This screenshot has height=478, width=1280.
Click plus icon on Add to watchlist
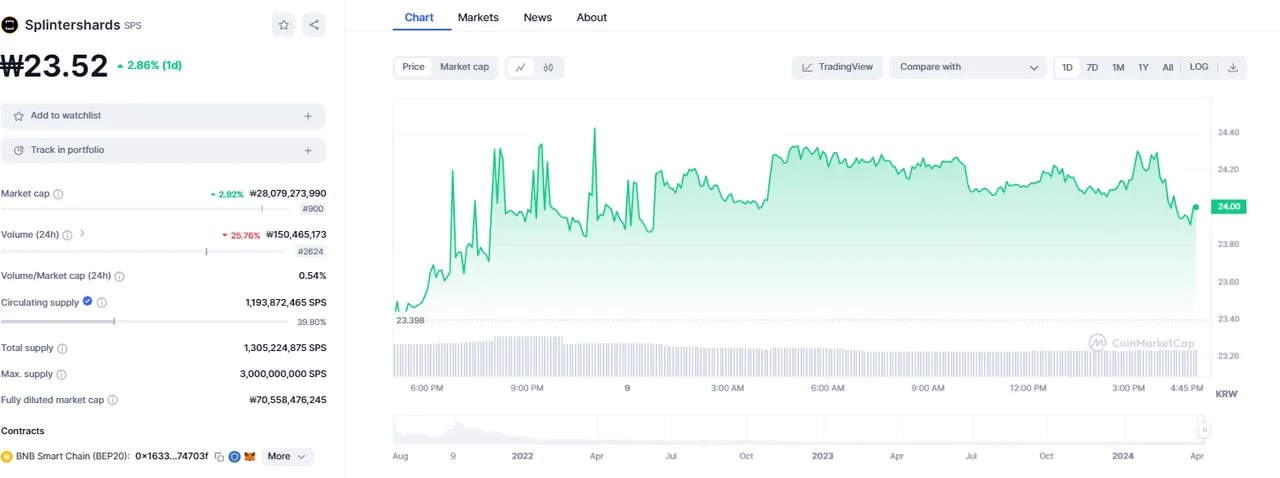308,116
